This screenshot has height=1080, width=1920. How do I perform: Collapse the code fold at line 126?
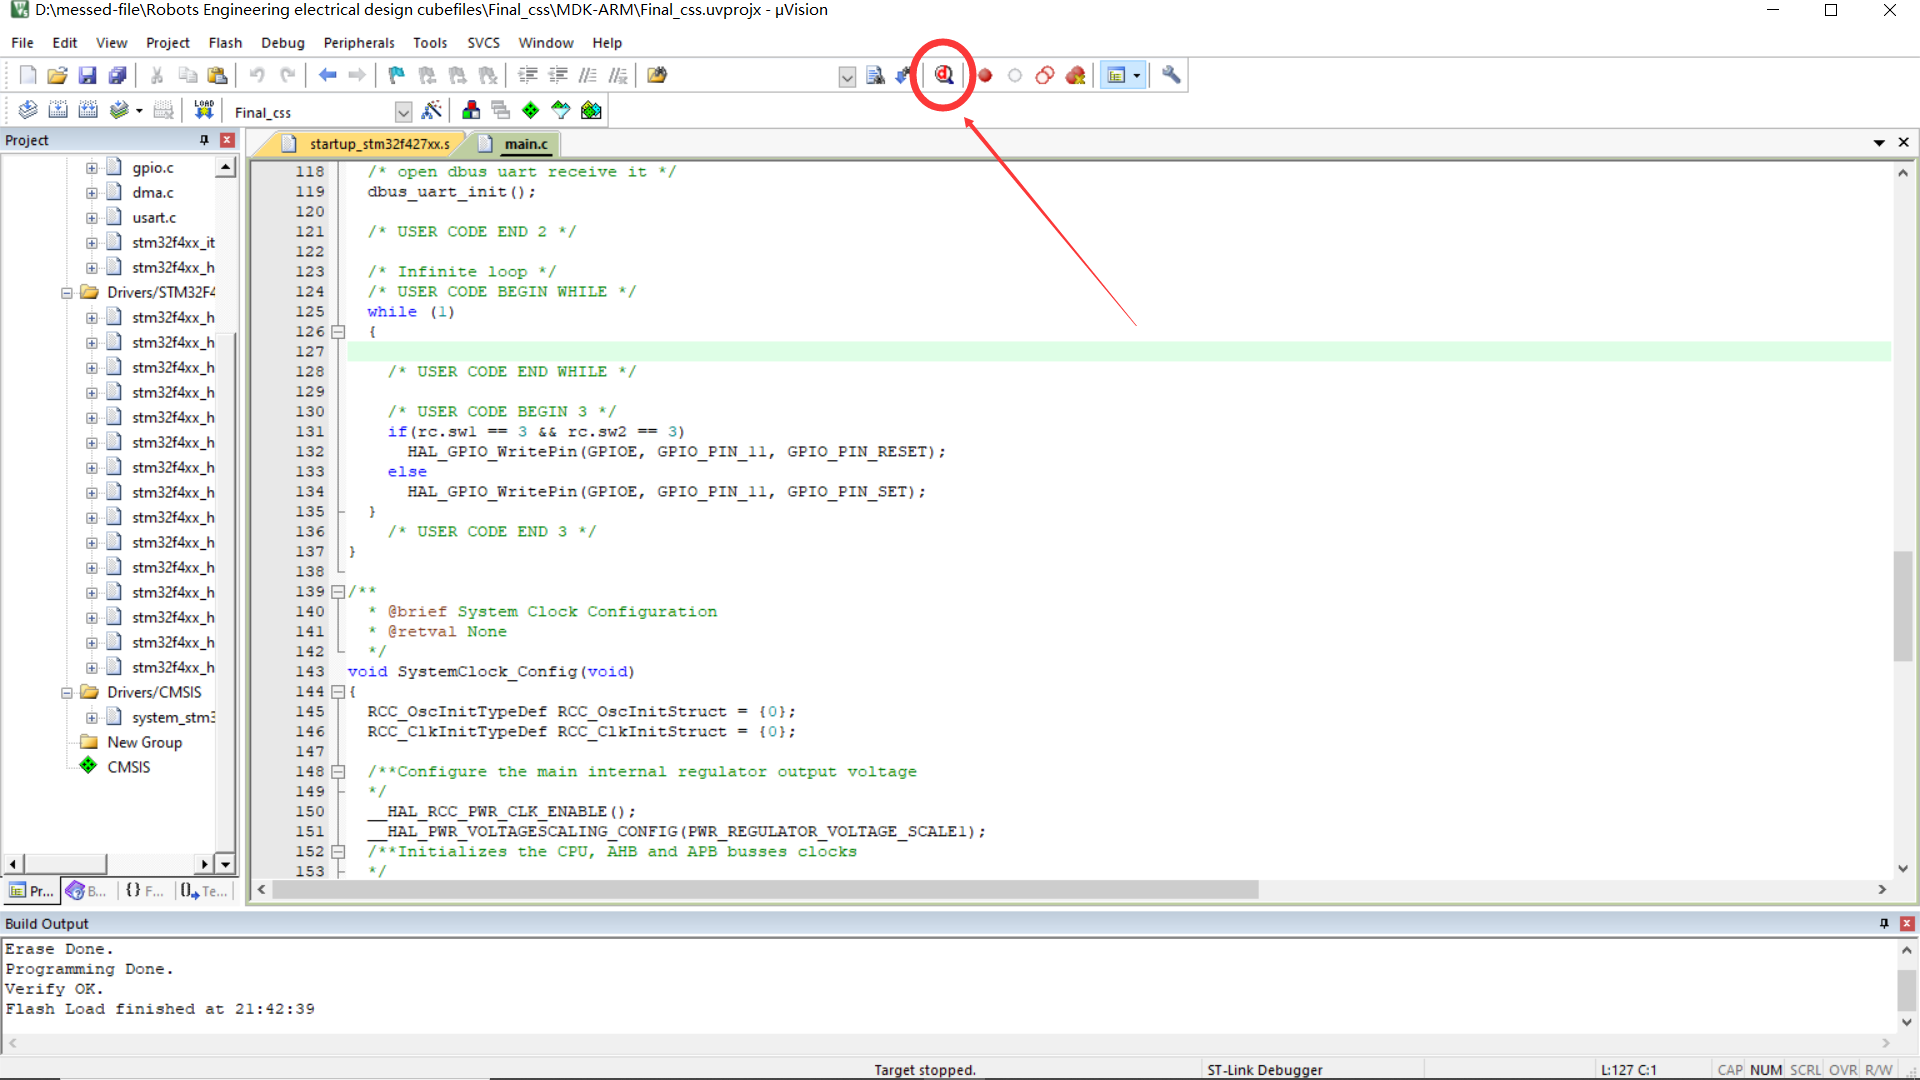(338, 332)
